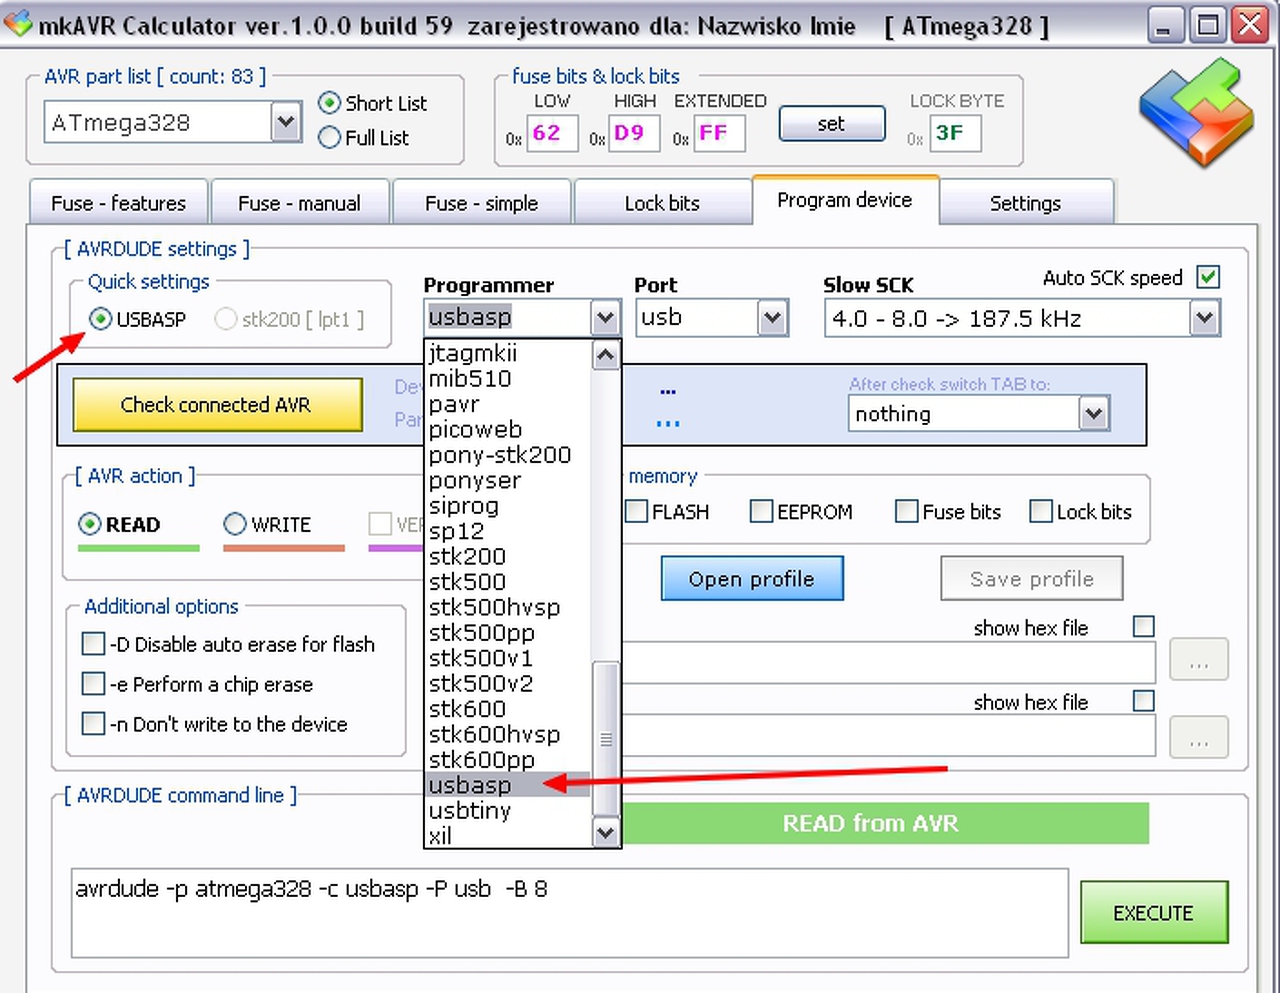Collapse the Programmer dropdown arrow
The image size is (1280, 993).
click(605, 318)
